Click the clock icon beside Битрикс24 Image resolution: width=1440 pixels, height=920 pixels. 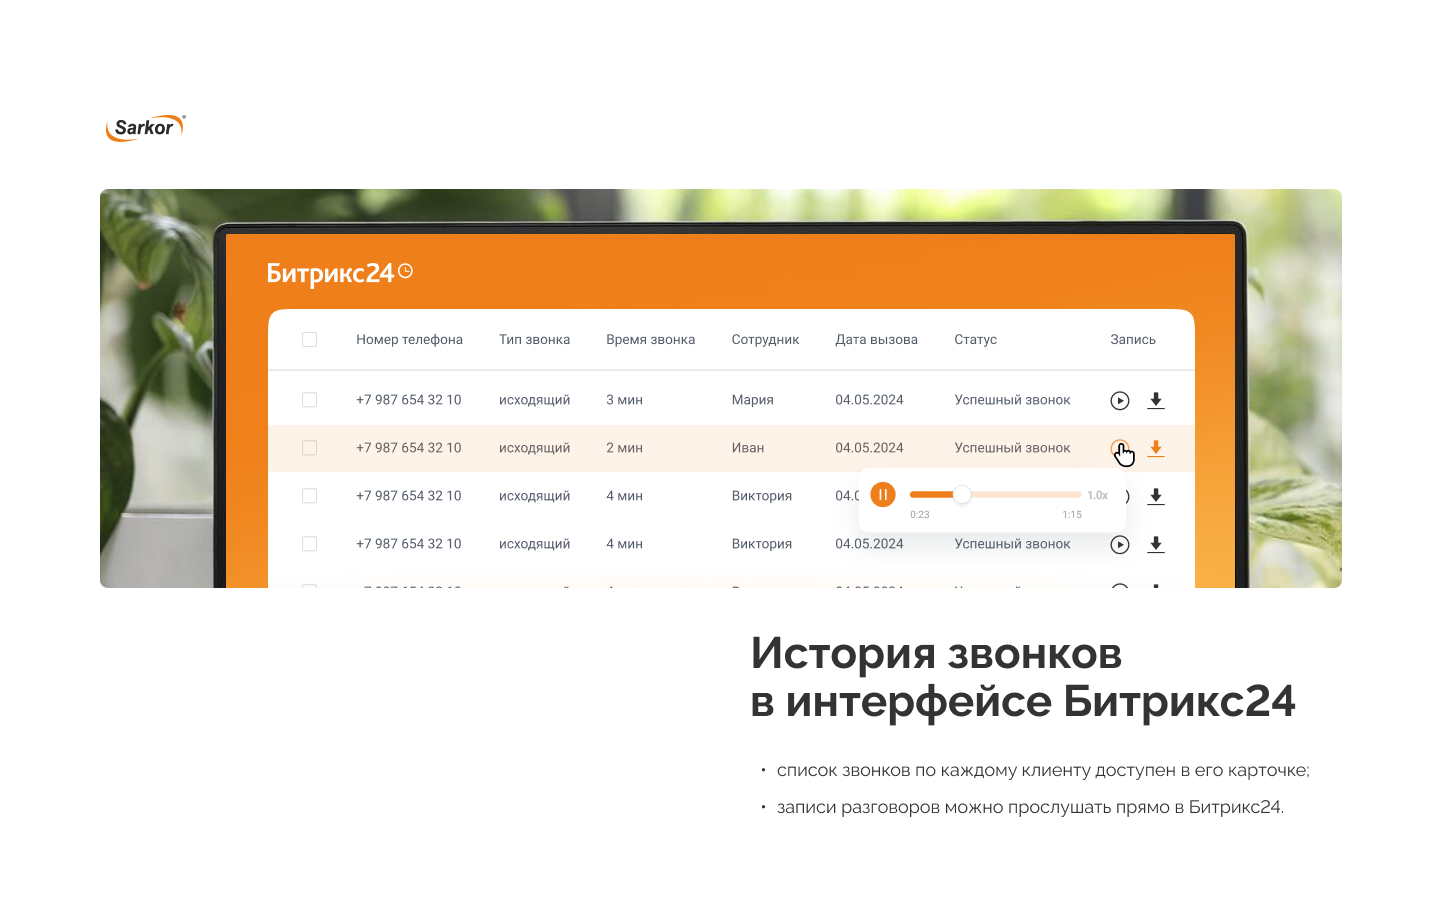pyautogui.click(x=405, y=271)
